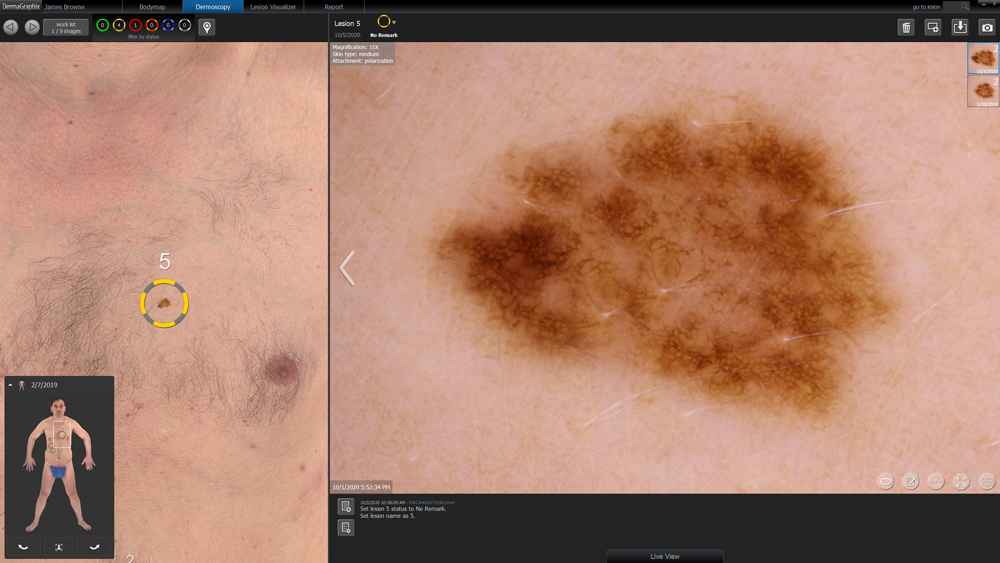Switch to the Bodymap tab
This screenshot has height=563, width=1000.
pos(152,7)
